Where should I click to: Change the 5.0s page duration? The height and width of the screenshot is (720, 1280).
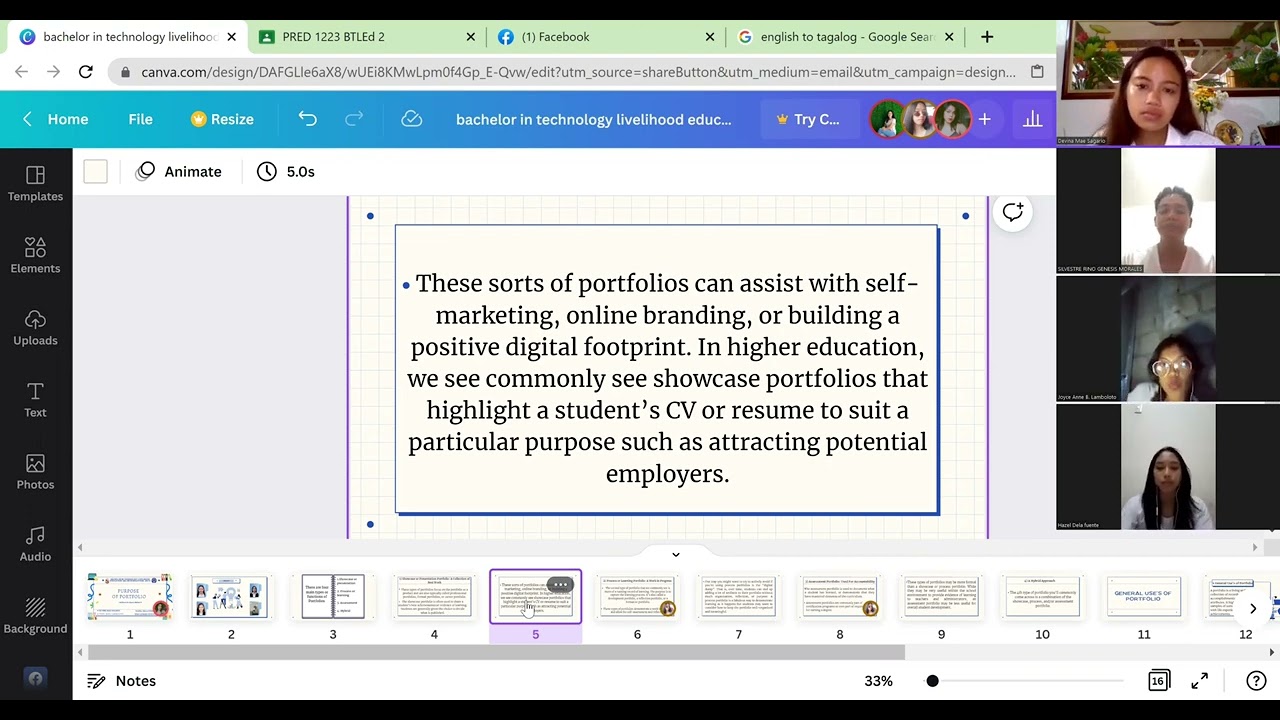tap(286, 172)
